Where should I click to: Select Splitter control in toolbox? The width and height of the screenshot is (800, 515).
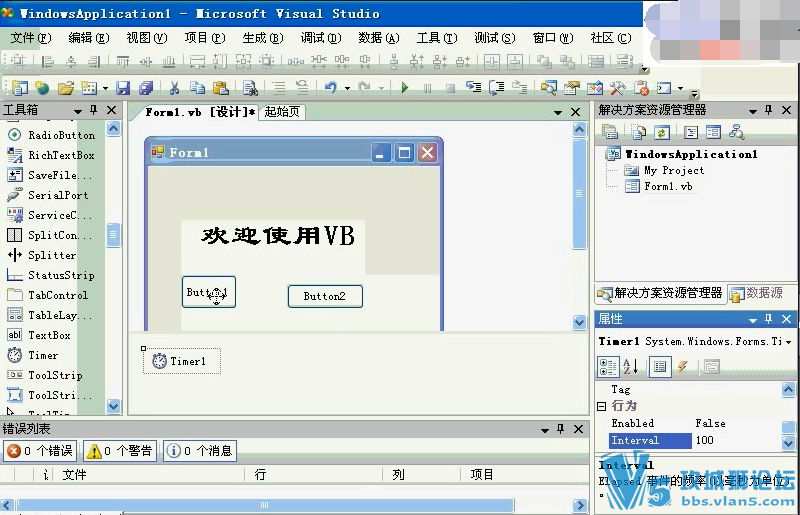(x=52, y=255)
